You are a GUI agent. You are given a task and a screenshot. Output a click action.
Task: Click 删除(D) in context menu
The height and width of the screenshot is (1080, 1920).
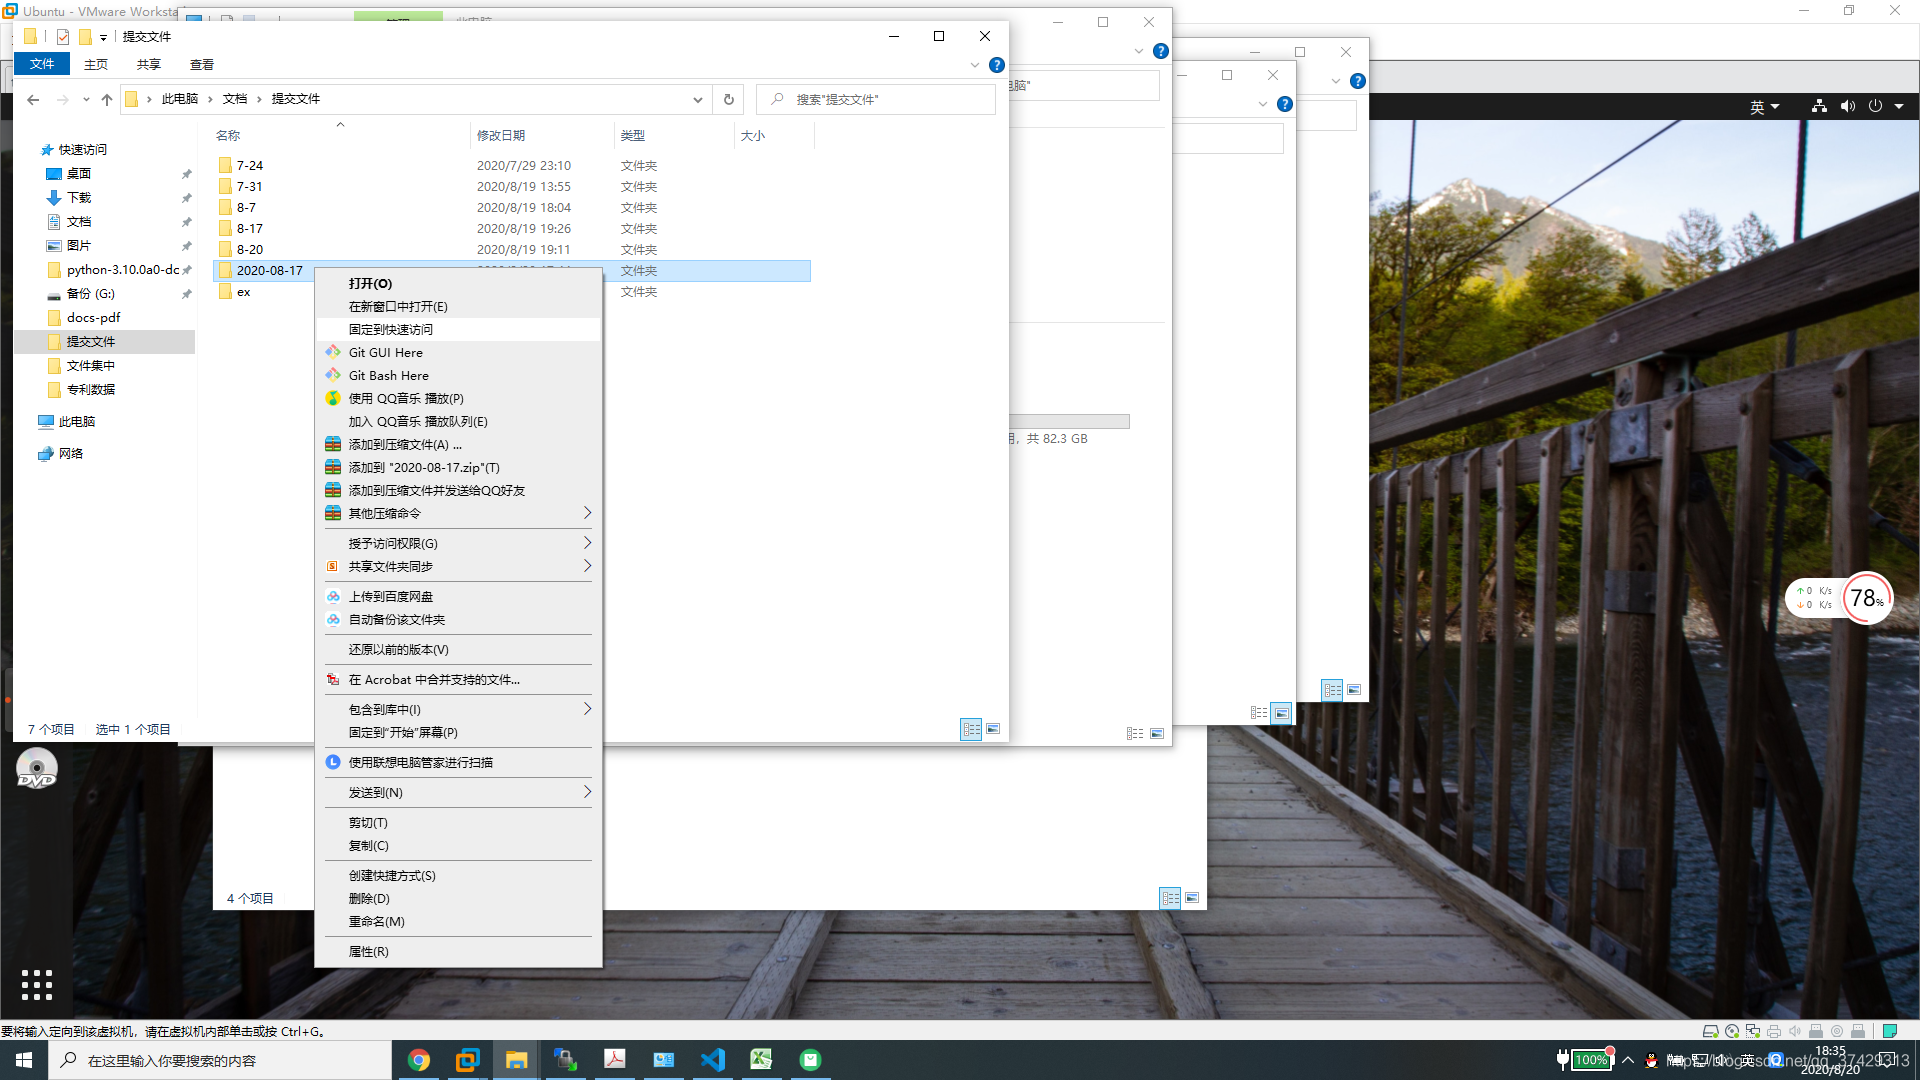click(369, 898)
